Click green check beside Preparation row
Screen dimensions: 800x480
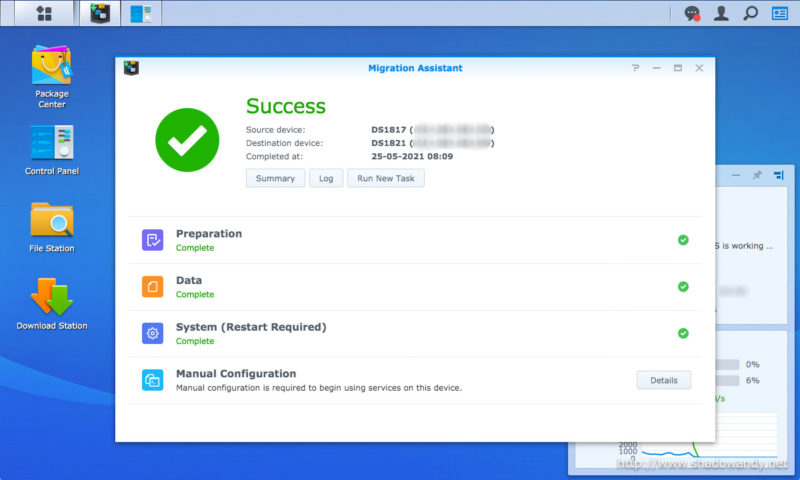(x=683, y=240)
